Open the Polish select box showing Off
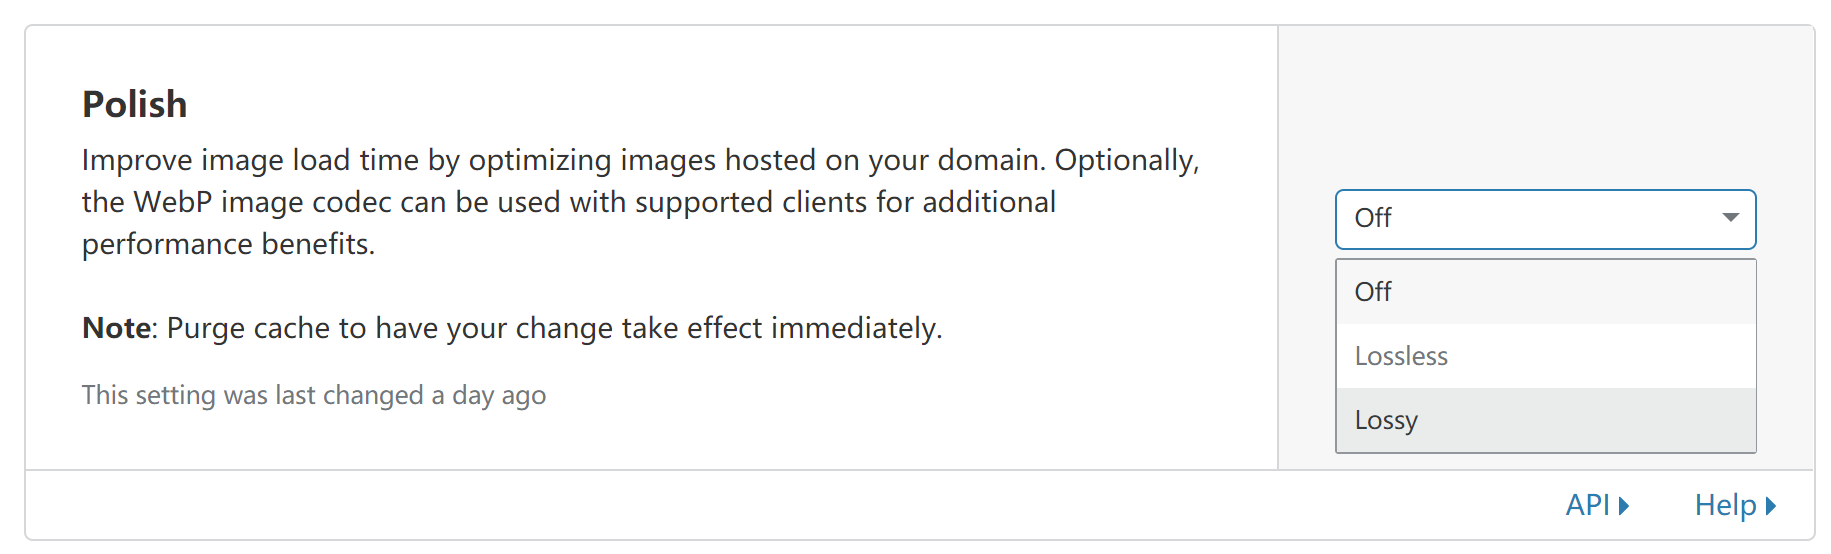 [x=1545, y=219]
